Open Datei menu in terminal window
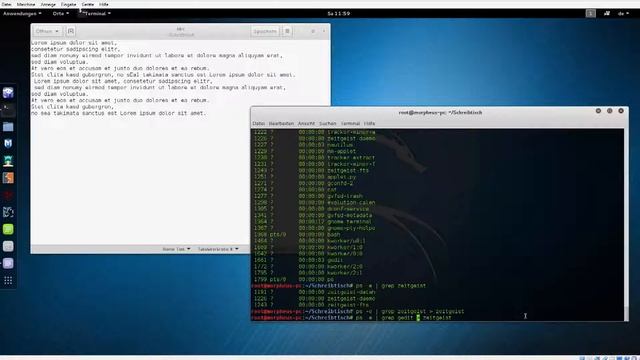This screenshot has height=360, width=640. pyautogui.click(x=258, y=123)
